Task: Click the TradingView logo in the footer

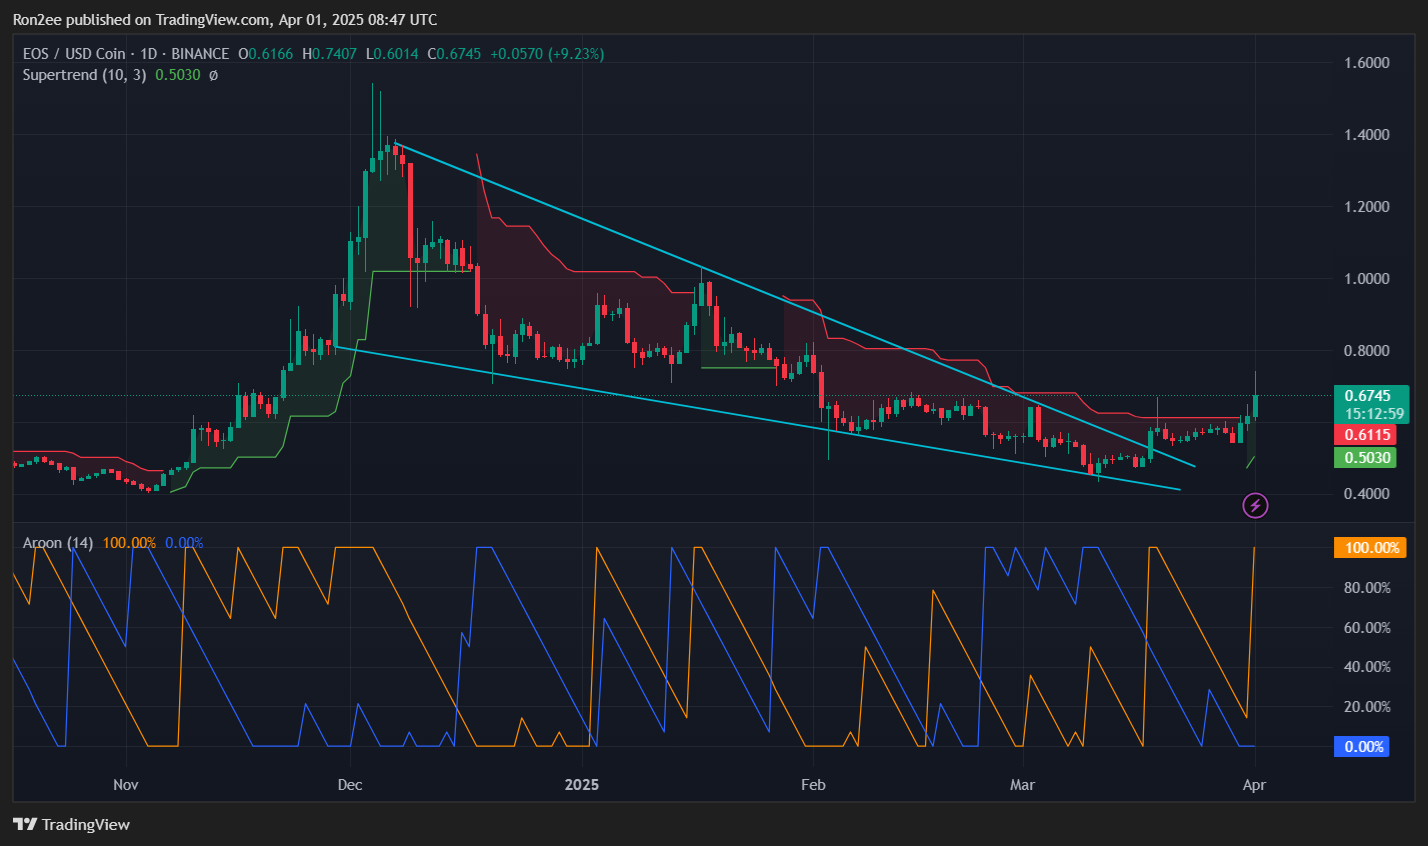Action: coord(71,824)
